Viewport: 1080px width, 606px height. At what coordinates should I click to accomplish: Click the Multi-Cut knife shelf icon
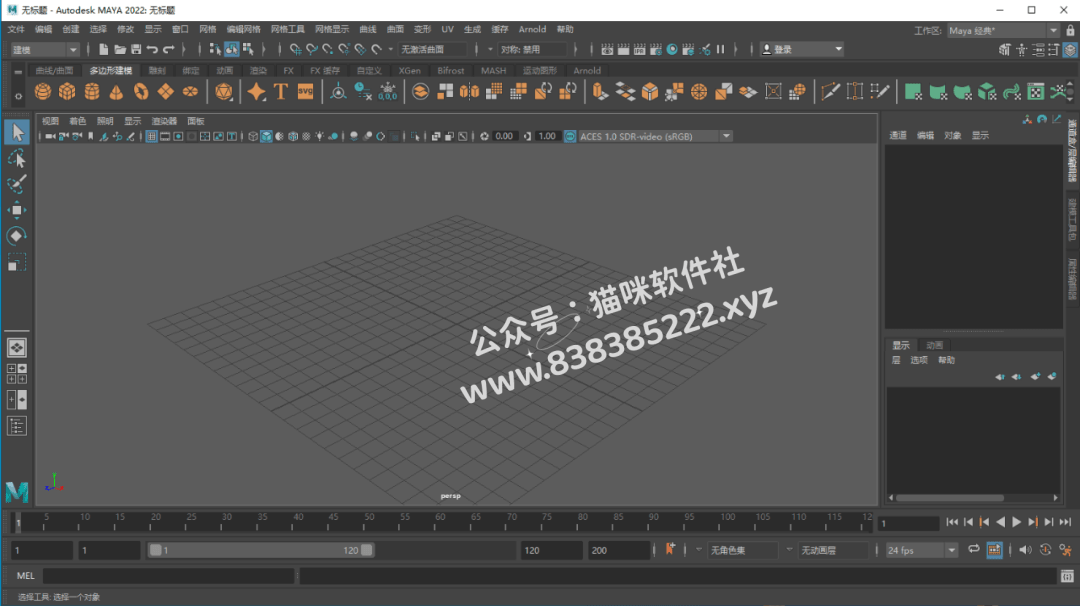(830, 92)
